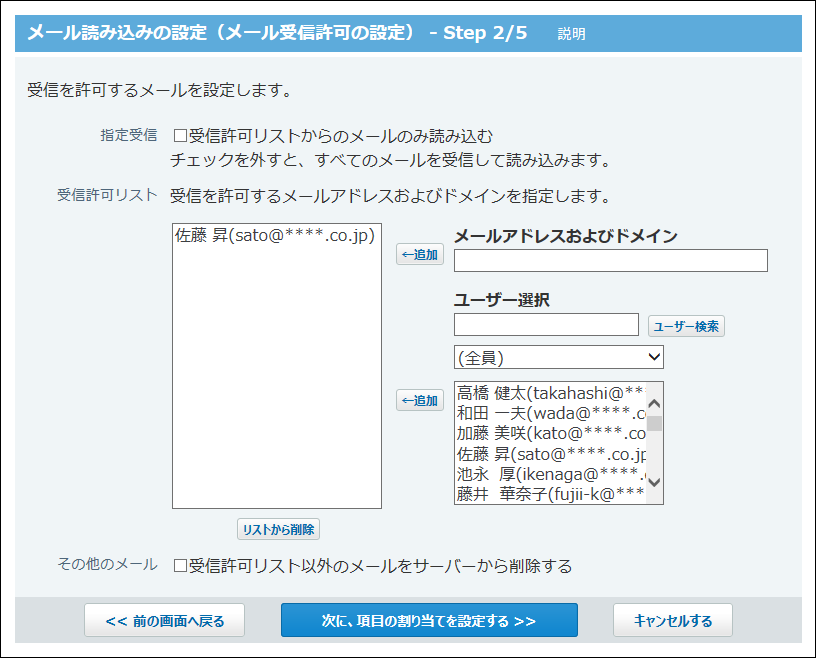
Task: Check 受信許可リスト以外のメールをサーバーから削除する option
Action: pos(181,566)
